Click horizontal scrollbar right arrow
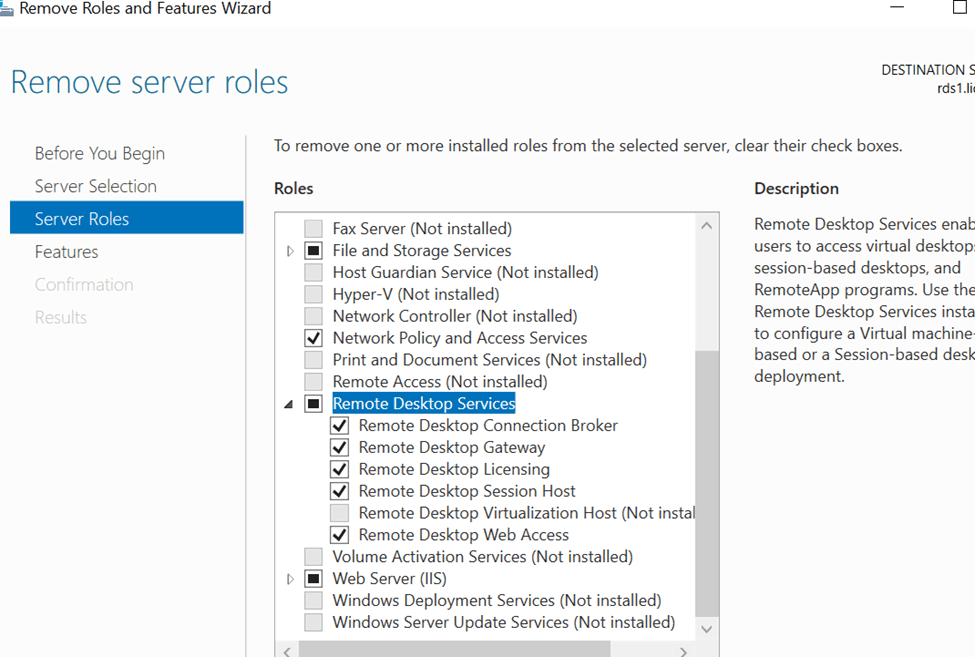The image size is (975, 657). pyautogui.click(x=683, y=651)
